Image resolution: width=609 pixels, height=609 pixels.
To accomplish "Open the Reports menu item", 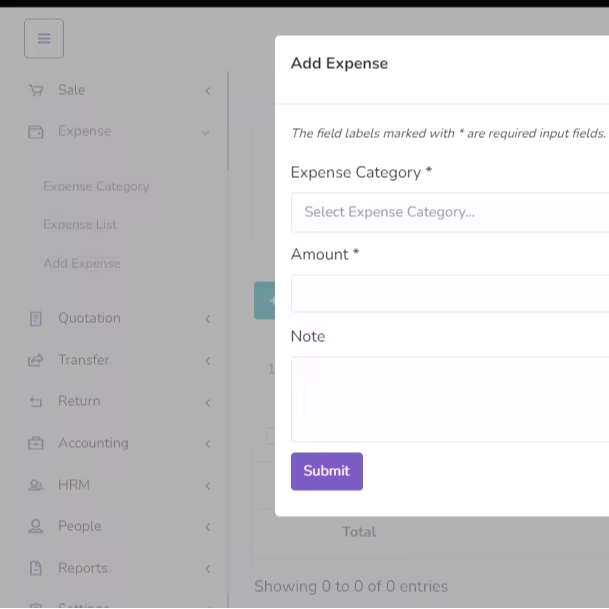I will point(83,568).
